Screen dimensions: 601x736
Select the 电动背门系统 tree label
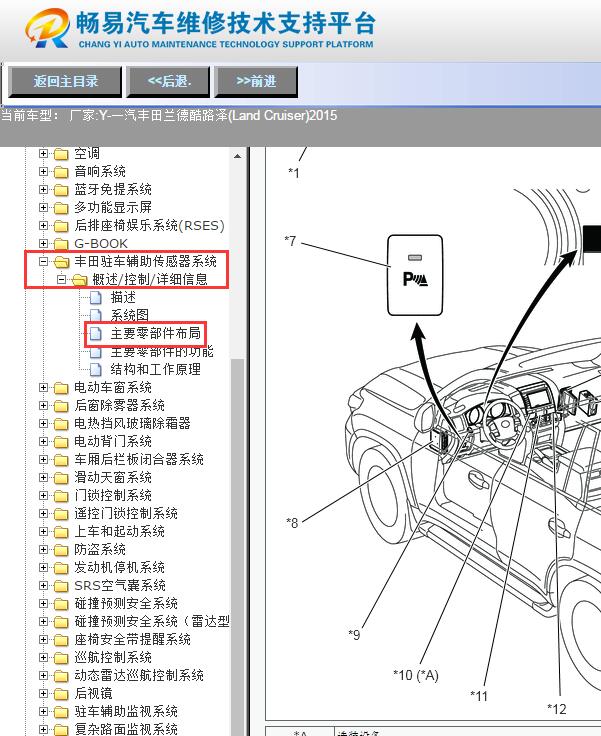pyautogui.click(x=113, y=441)
